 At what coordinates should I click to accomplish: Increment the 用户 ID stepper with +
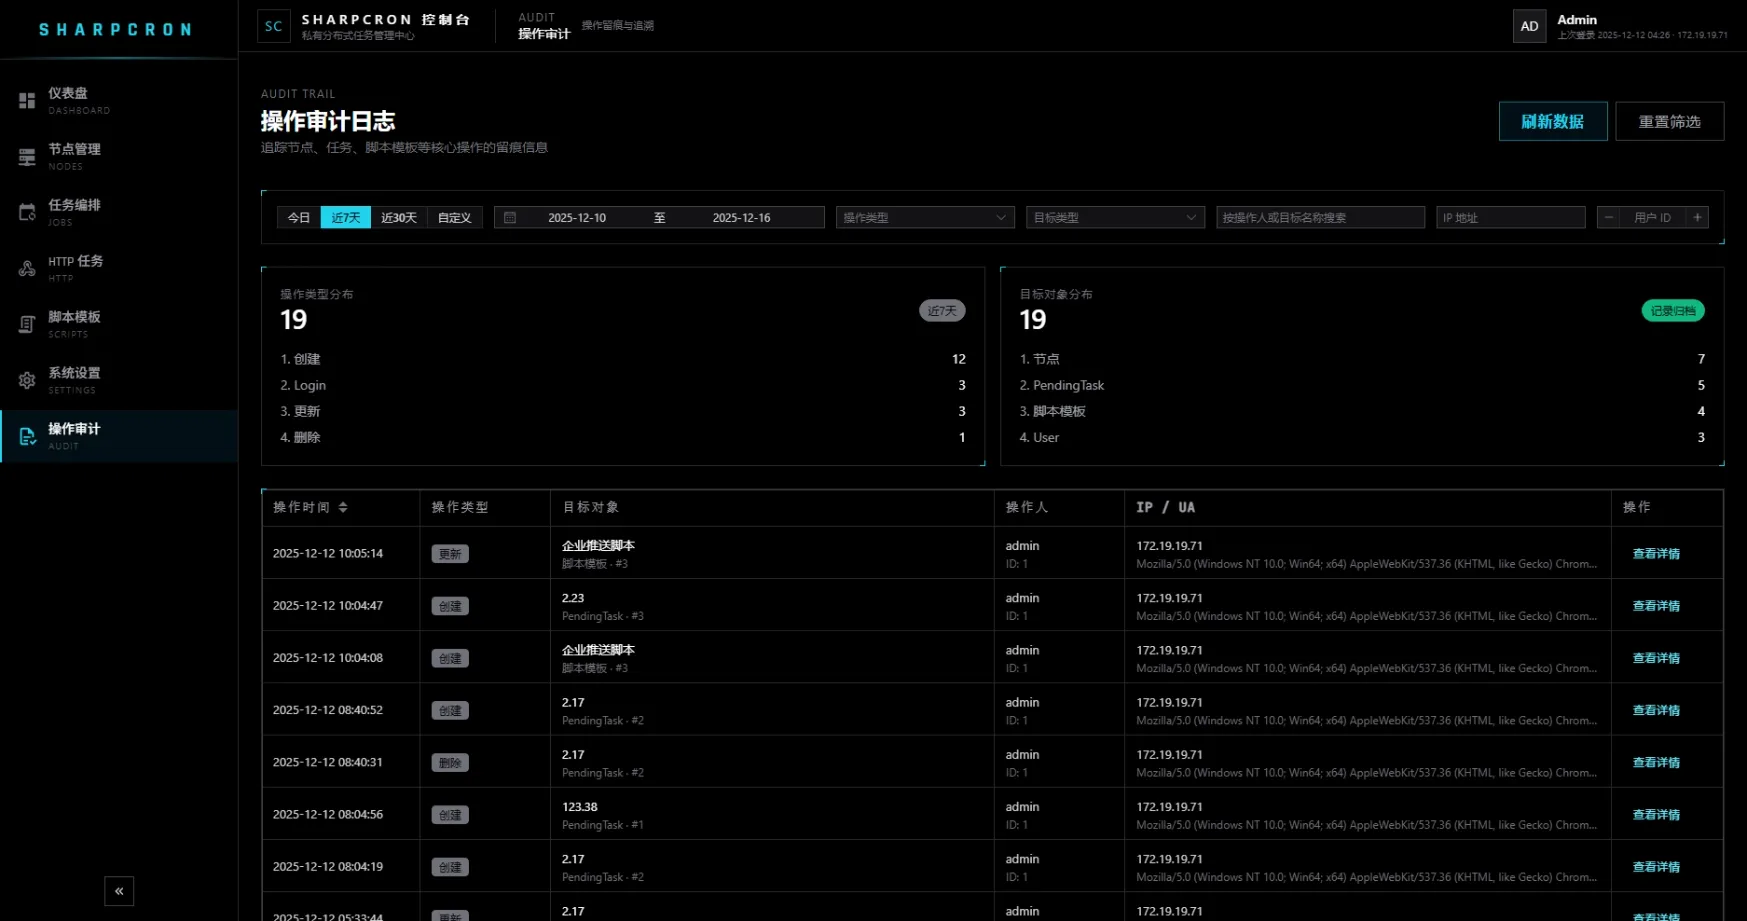1697,217
